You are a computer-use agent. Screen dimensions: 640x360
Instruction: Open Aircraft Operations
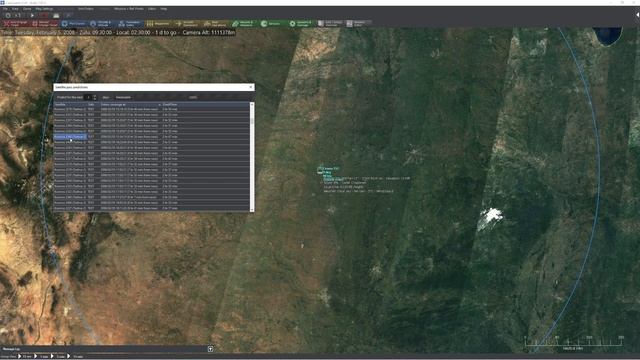tap(187, 24)
